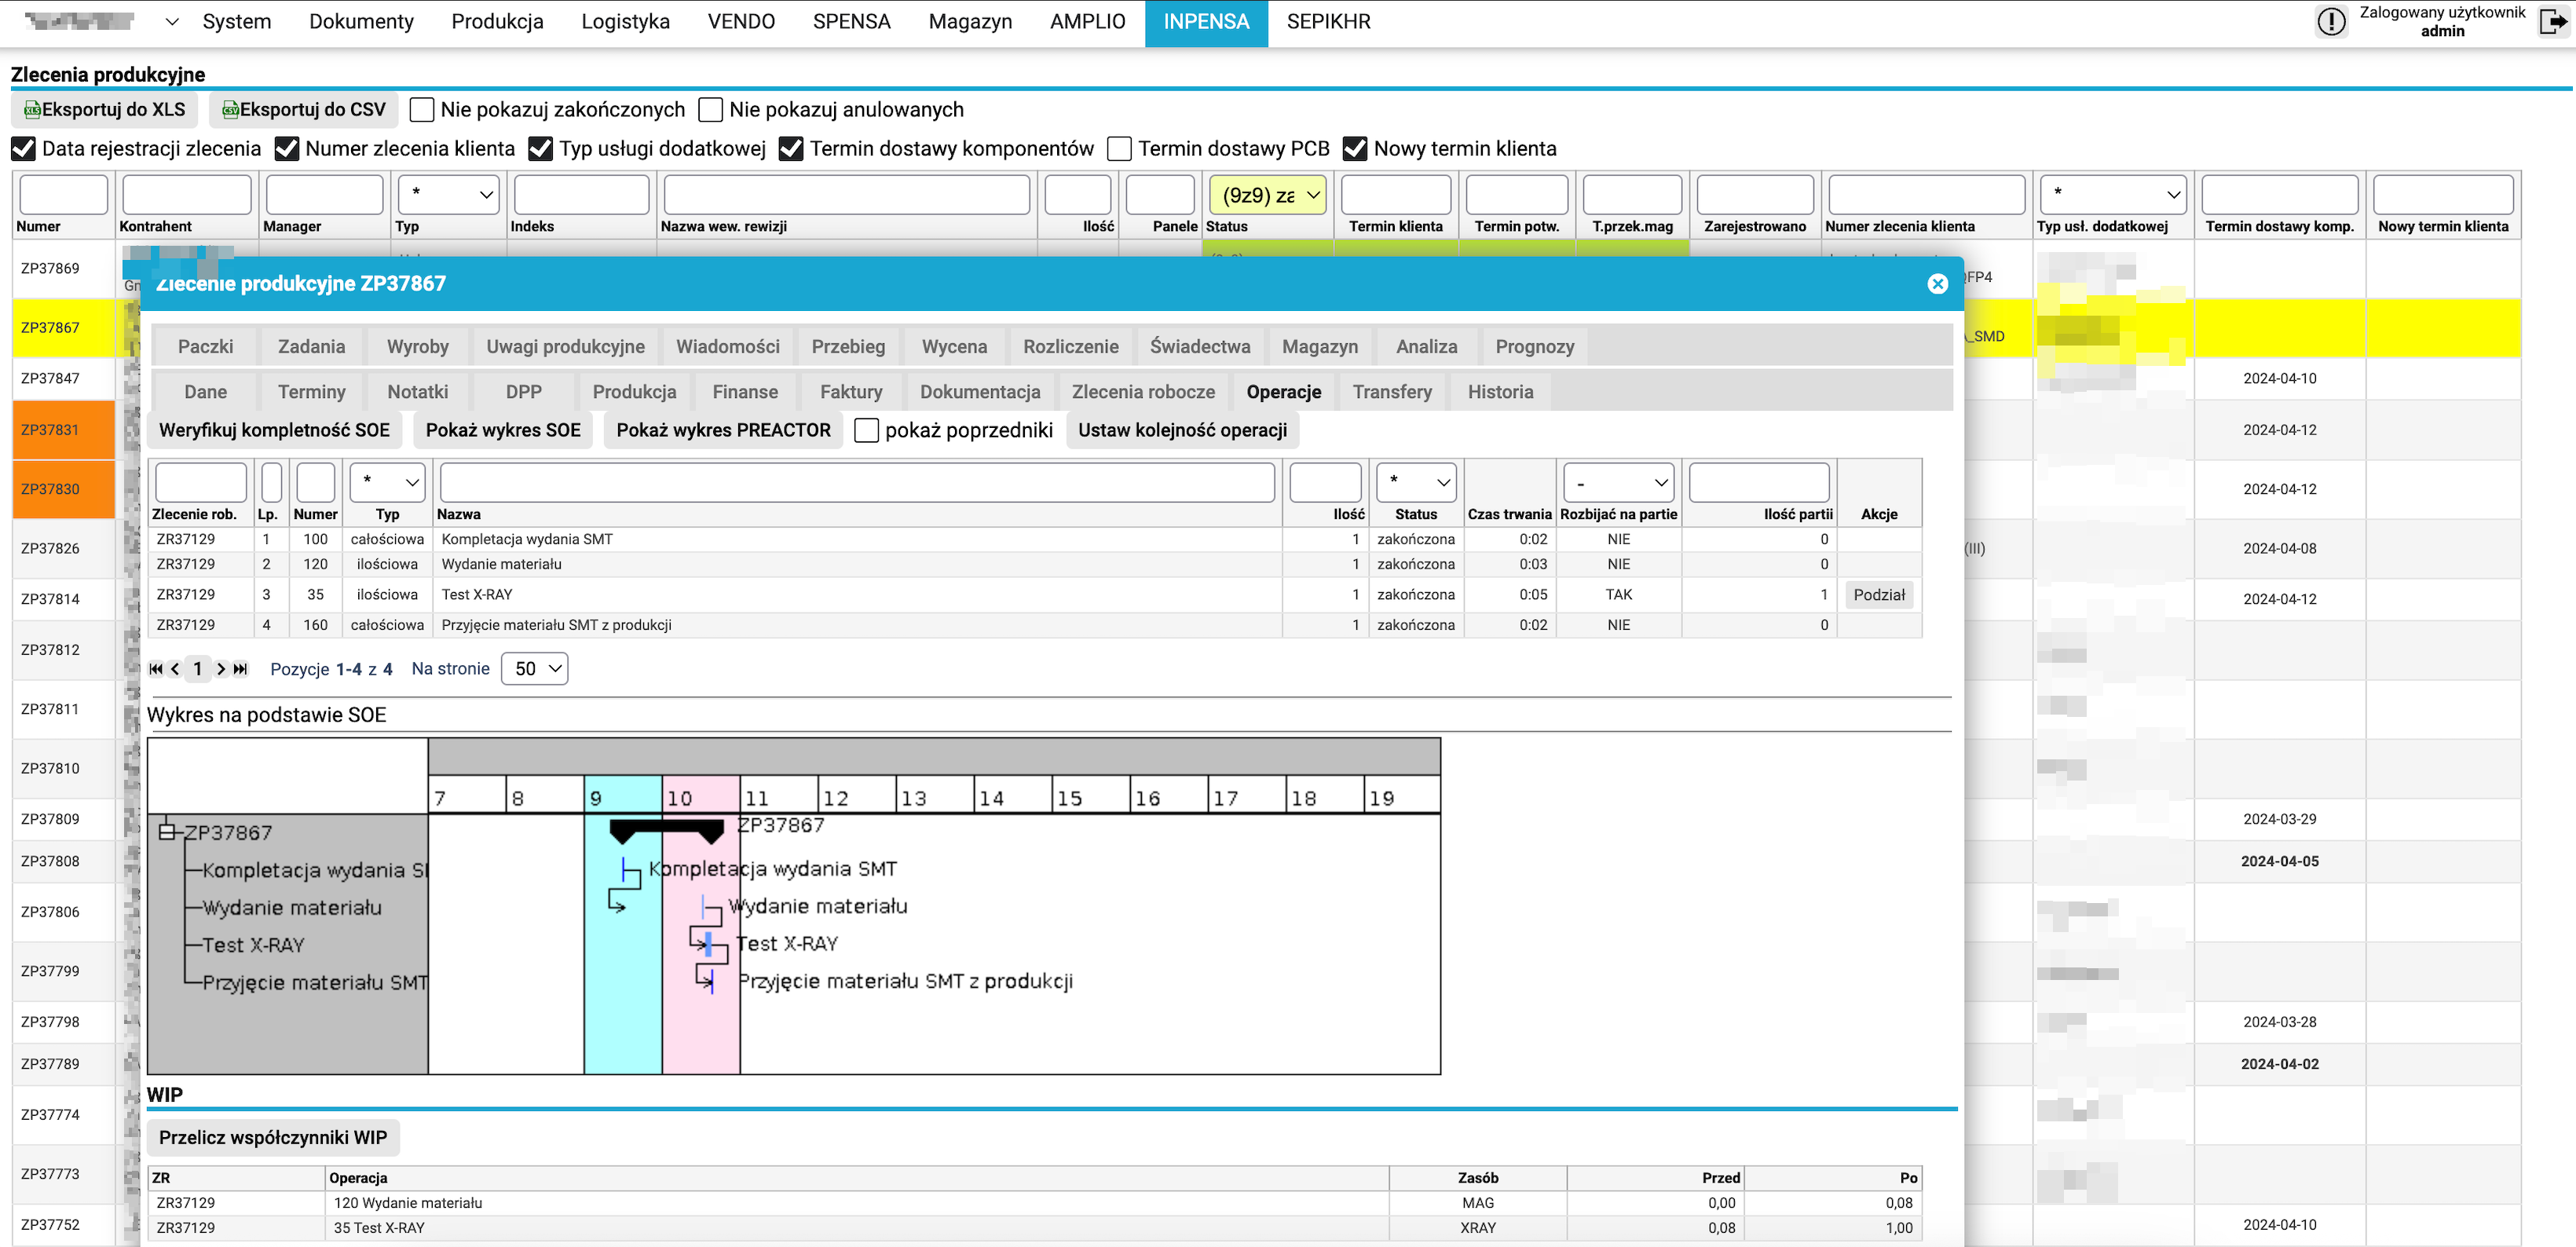Viewport: 2576px width, 1247px height.
Task: Switch to the Prognozy tab
Action: pos(1534,347)
